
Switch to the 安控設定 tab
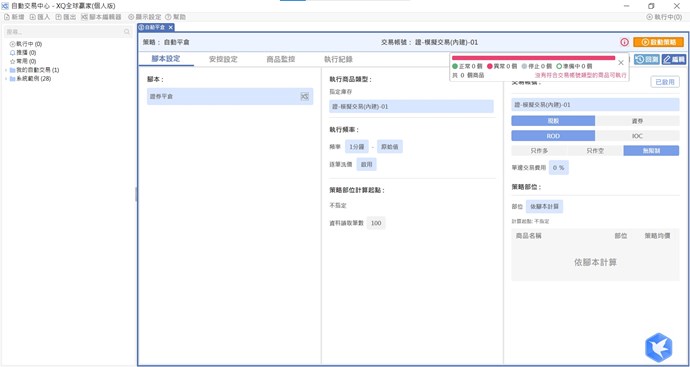223,59
